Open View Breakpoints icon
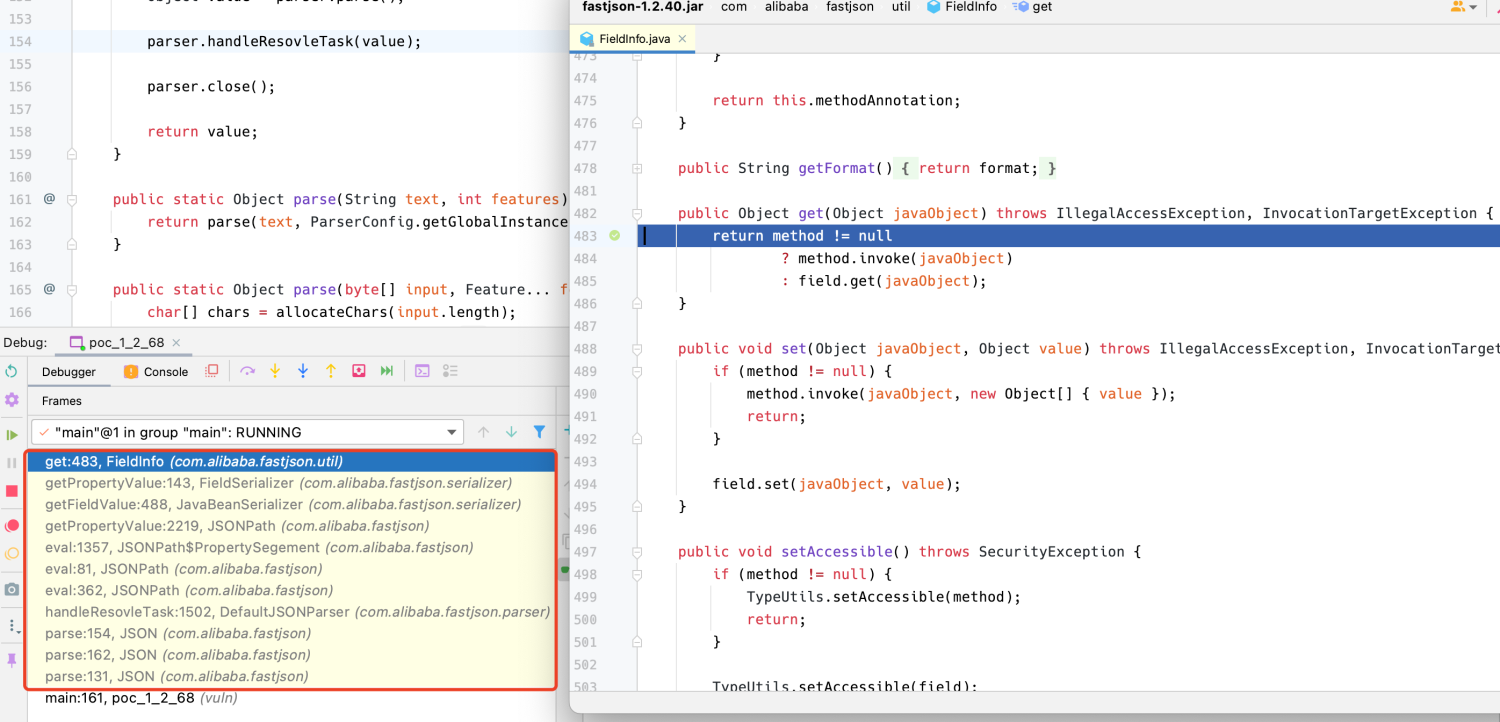 coord(11,525)
